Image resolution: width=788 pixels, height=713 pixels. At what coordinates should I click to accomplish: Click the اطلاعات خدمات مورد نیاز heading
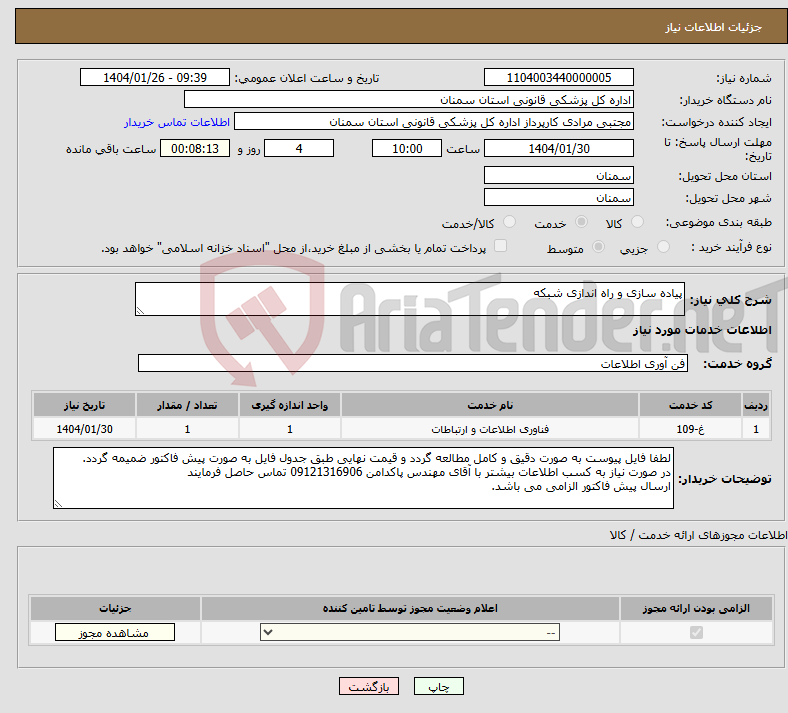point(702,330)
